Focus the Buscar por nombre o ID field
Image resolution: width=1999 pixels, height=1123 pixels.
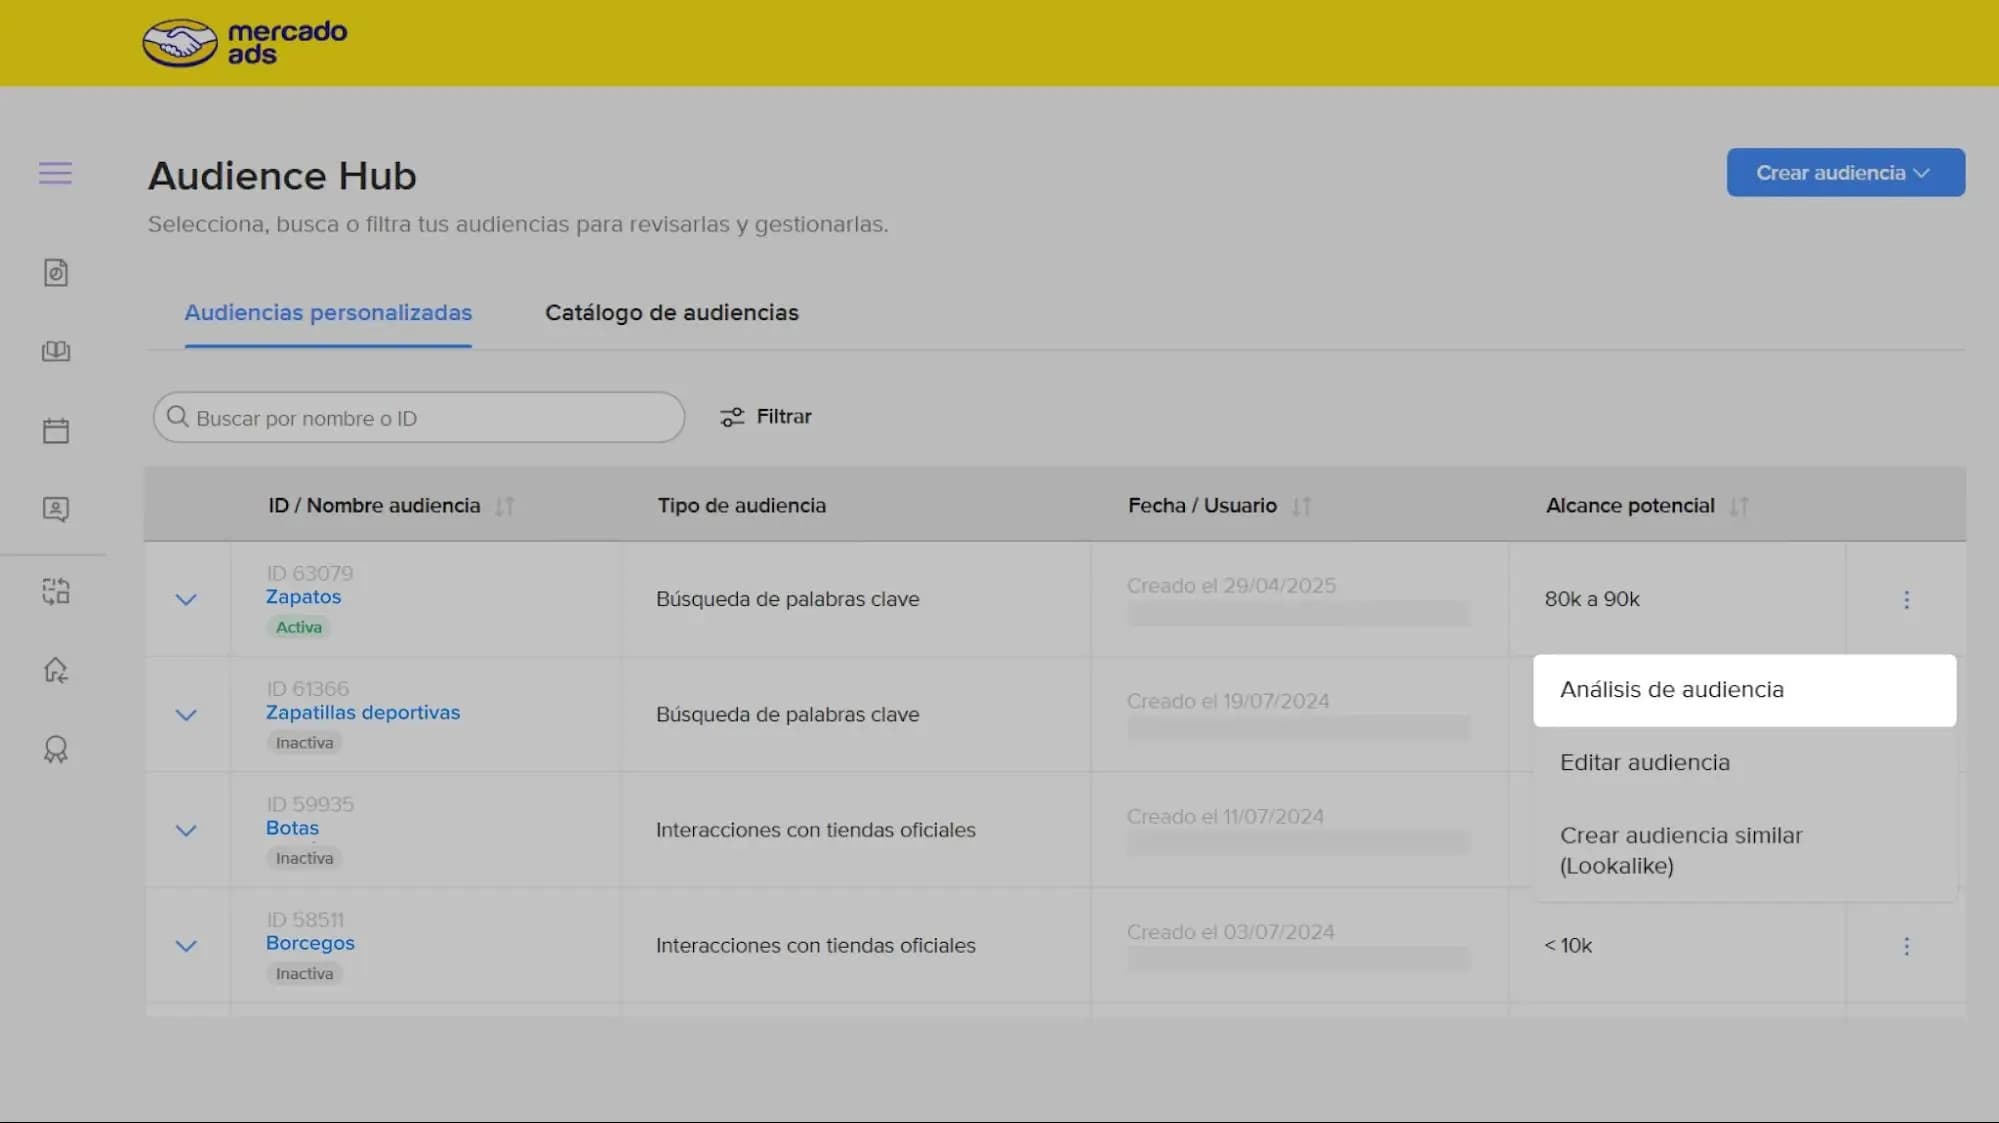419,417
